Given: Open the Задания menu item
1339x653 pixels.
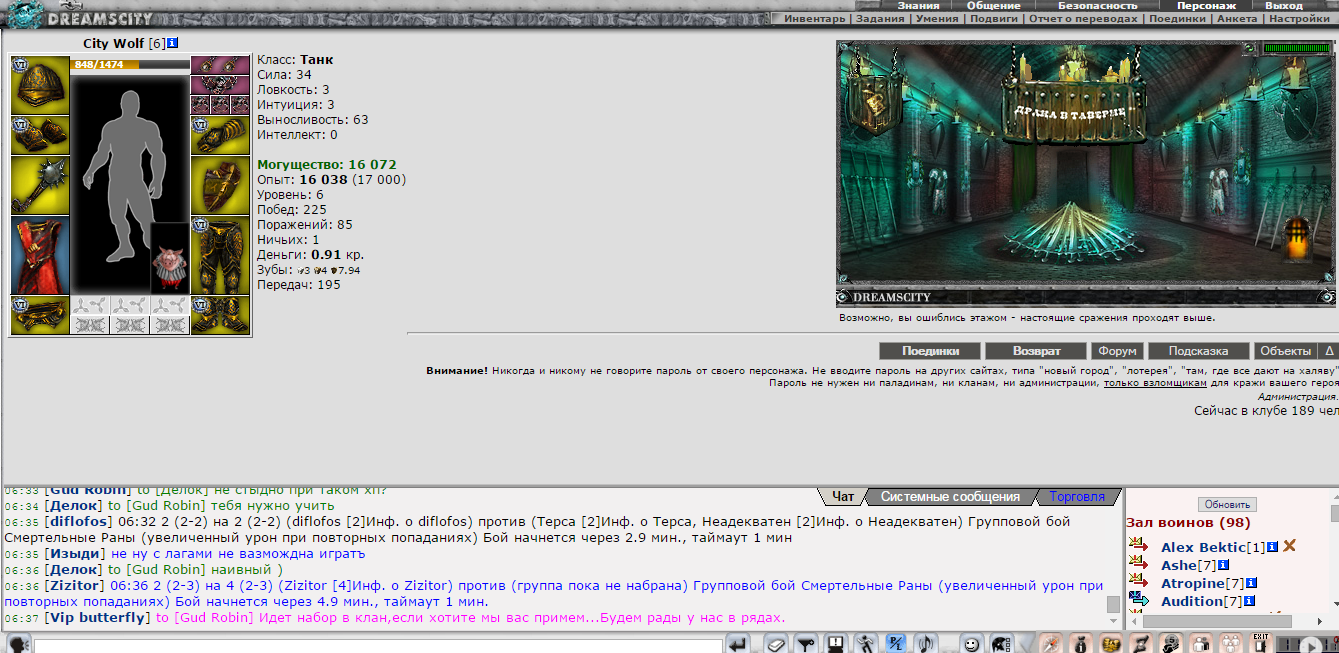Looking at the screenshot, I should 880,18.
